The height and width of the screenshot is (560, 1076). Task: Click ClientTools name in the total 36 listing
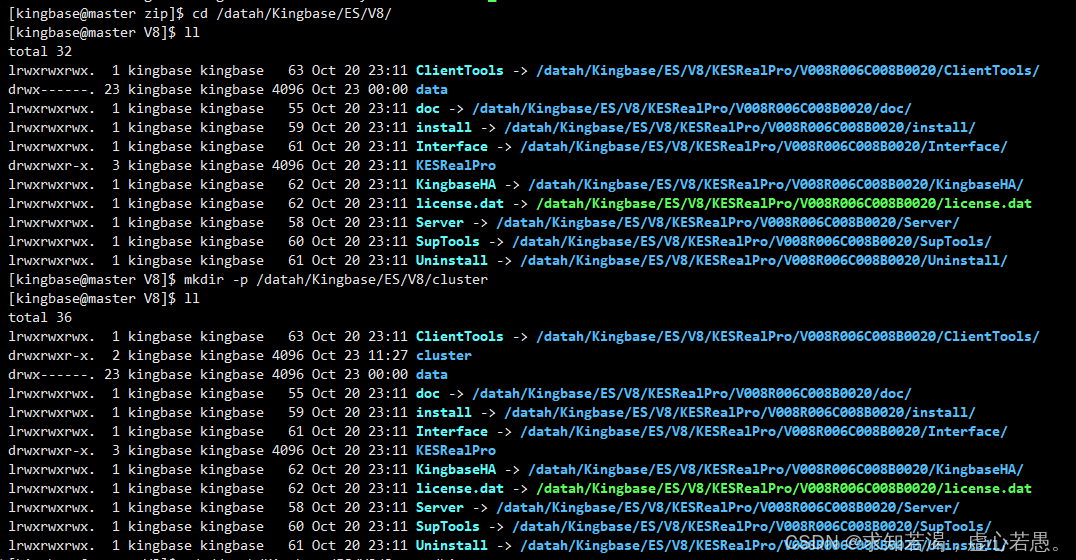pos(459,337)
